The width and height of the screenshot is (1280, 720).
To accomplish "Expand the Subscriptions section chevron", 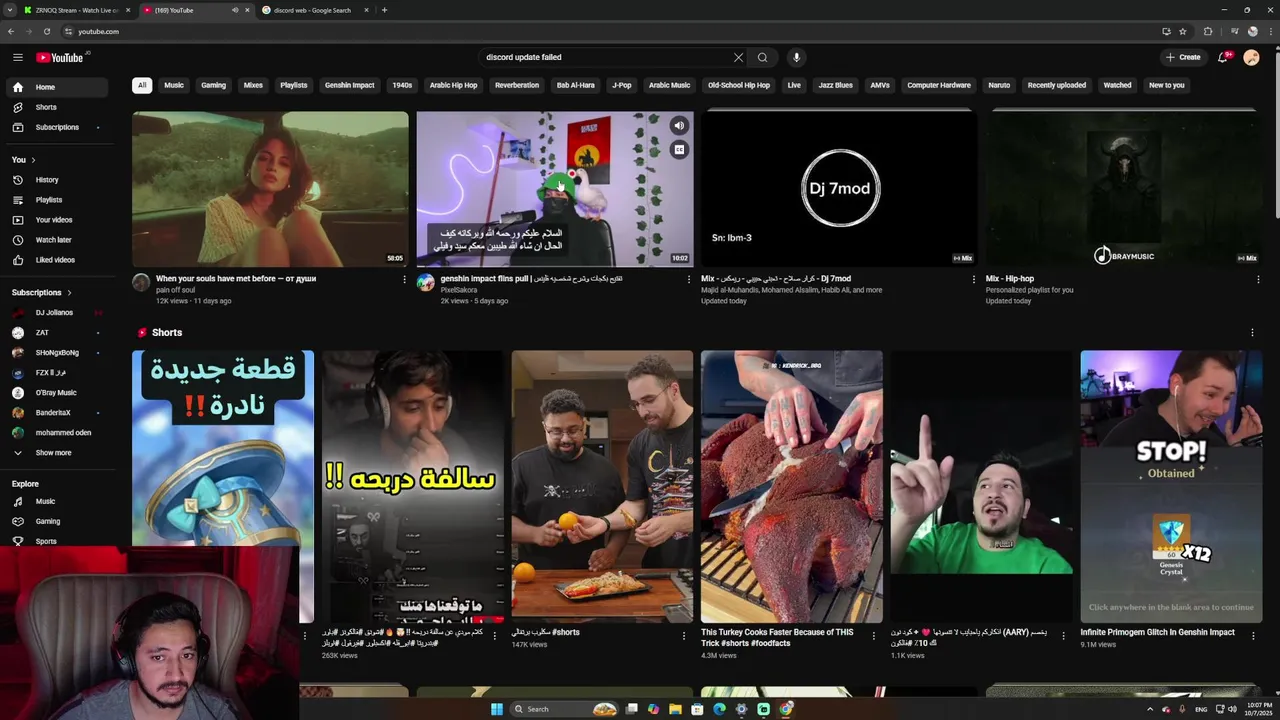I will tap(69, 293).
